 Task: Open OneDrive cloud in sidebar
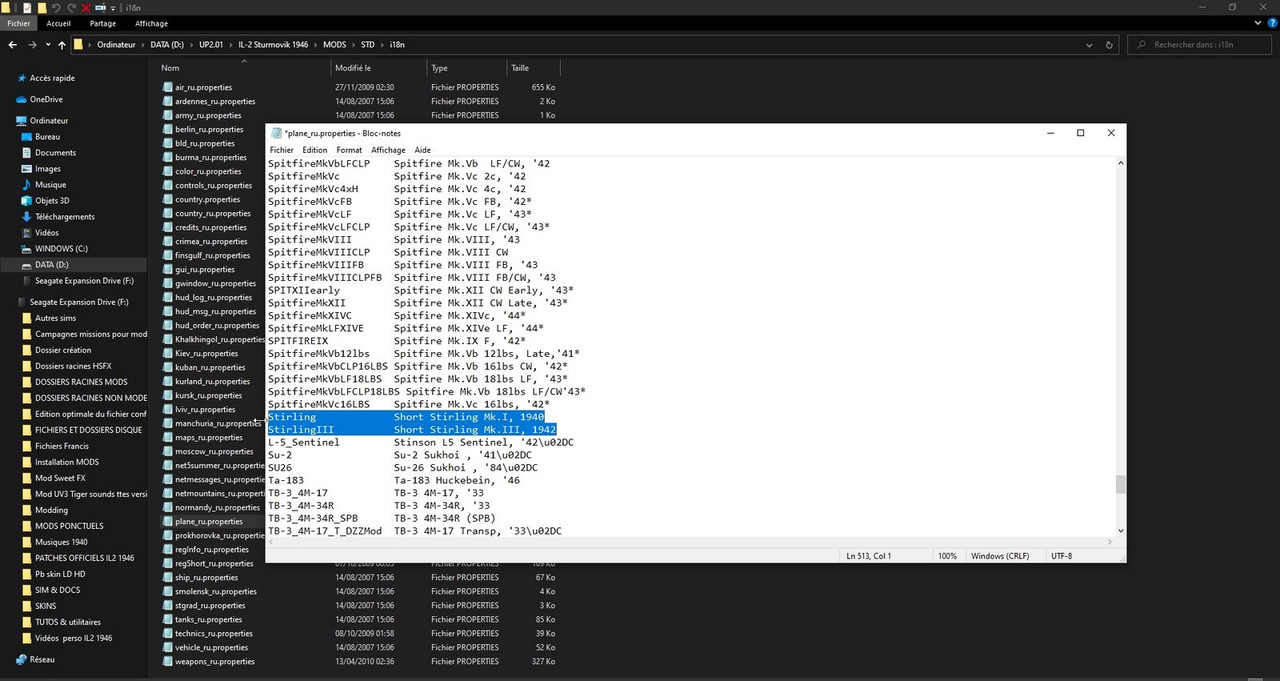pyautogui.click(x=20, y=99)
